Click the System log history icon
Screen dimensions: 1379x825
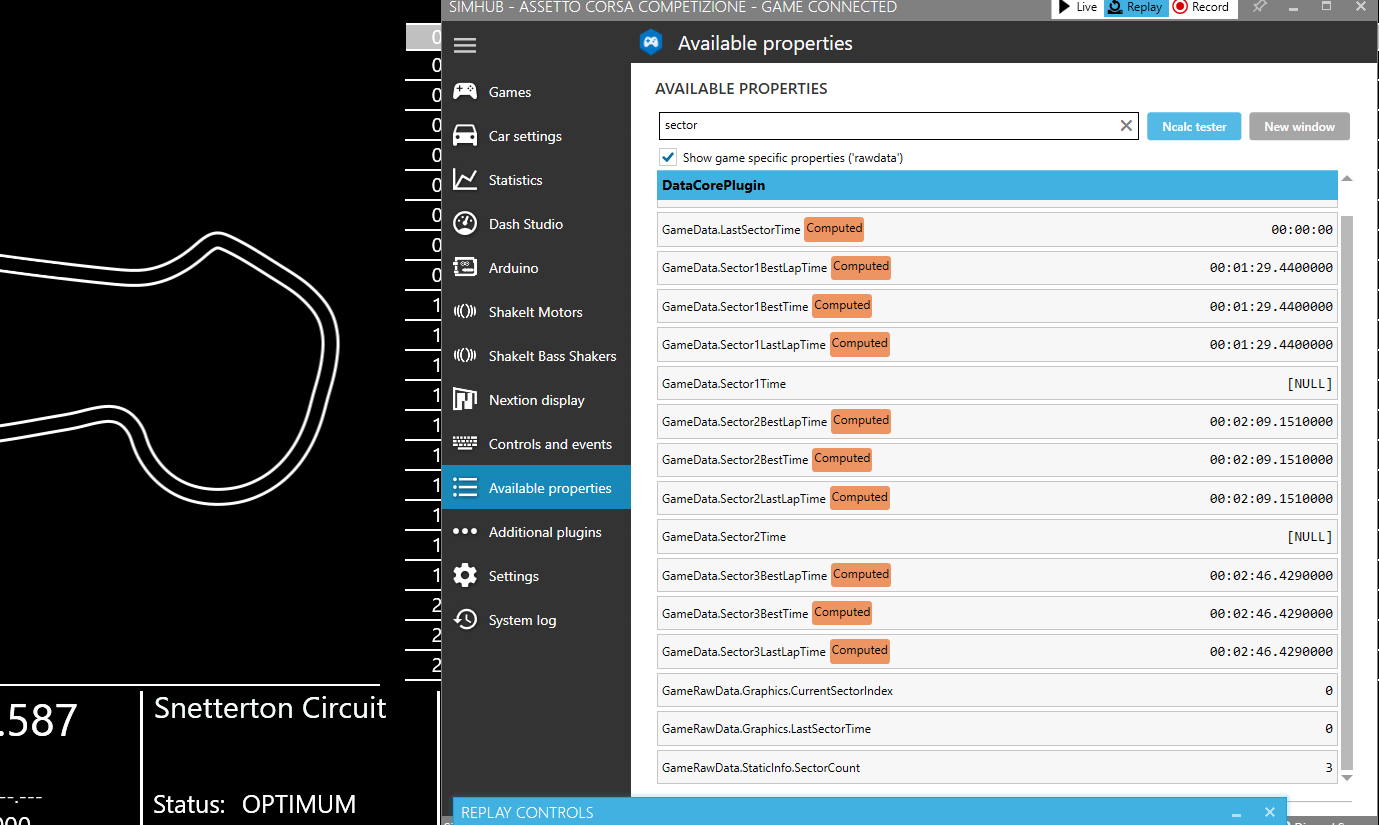(465, 620)
